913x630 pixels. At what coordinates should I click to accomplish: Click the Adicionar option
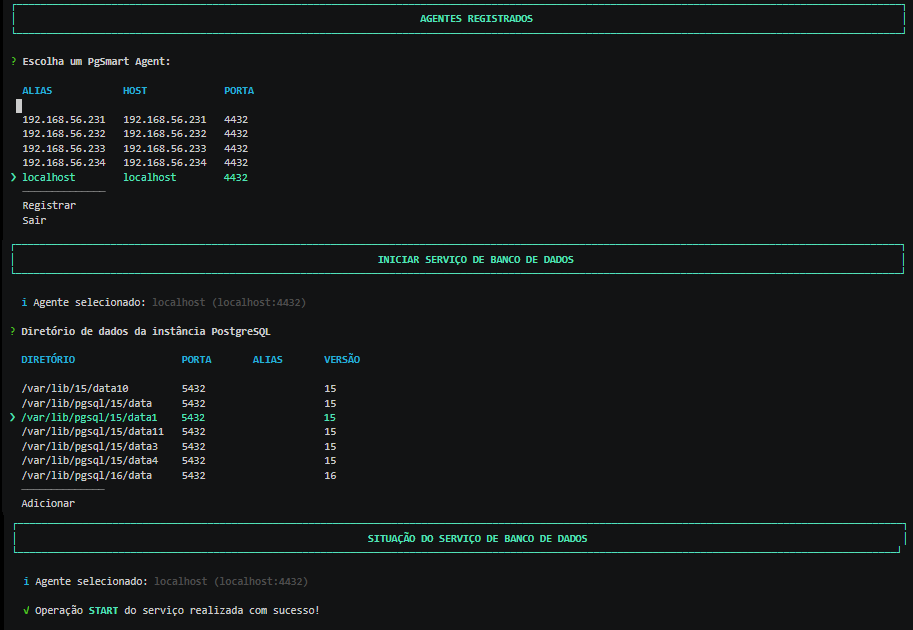48,503
